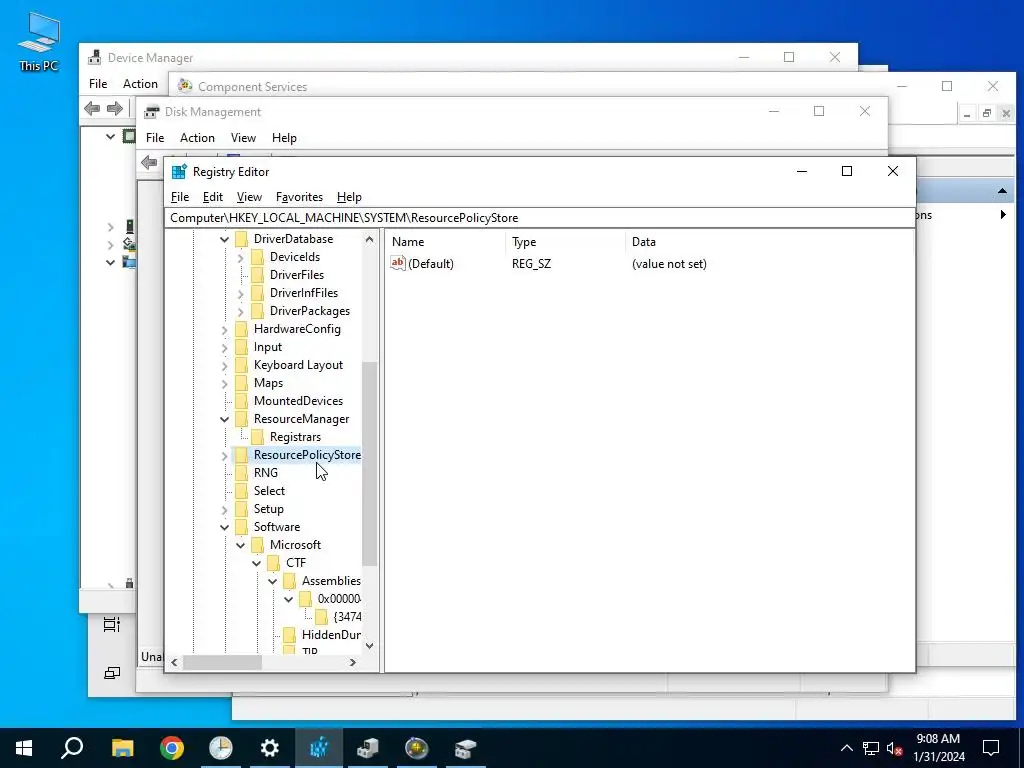This screenshot has height=768, width=1024.
Task: Switch to Registry Editor taskbar icon
Action: pyautogui.click(x=319, y=748)
